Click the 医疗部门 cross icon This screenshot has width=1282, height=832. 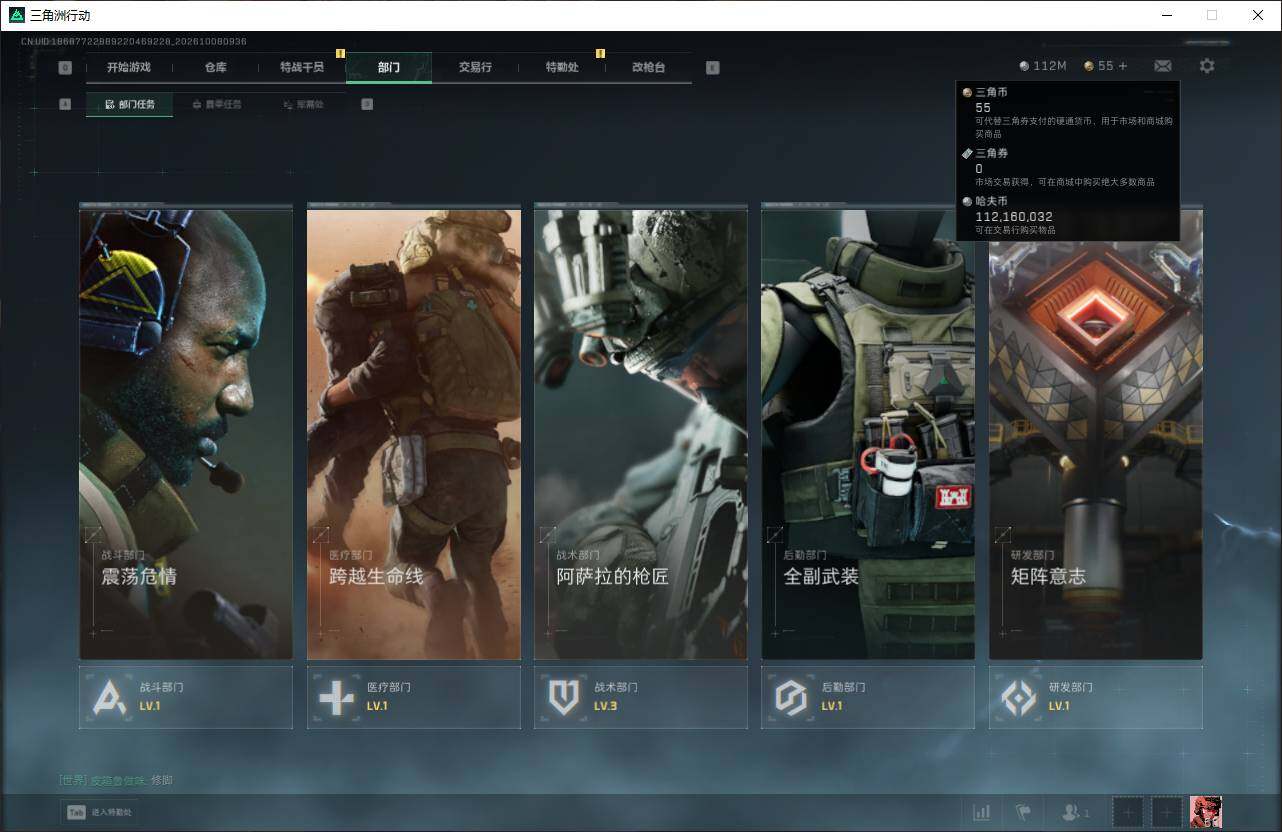[336, 697]
